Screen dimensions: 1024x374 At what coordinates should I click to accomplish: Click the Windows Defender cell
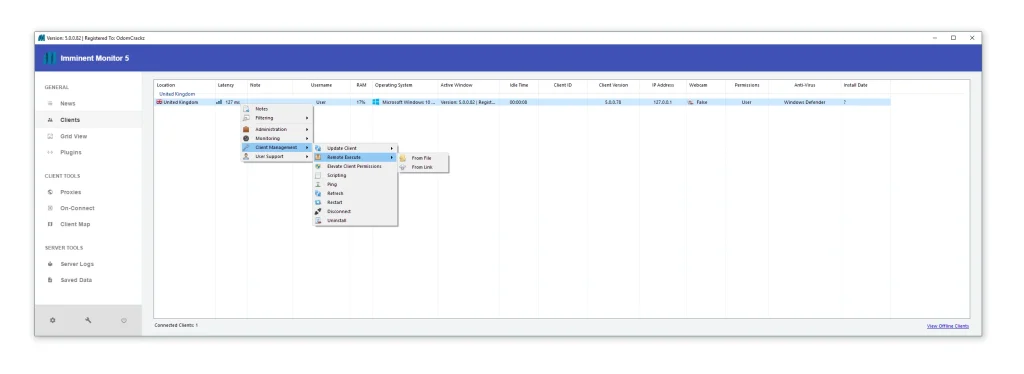point(805,102)
